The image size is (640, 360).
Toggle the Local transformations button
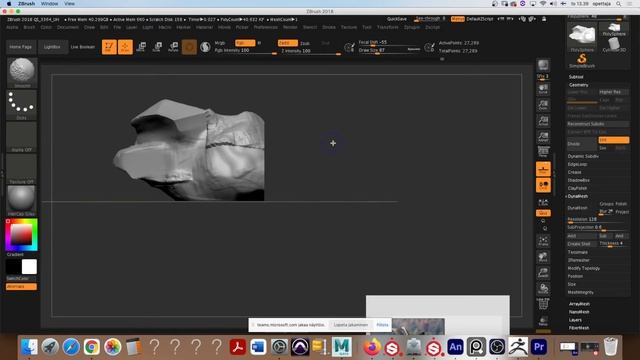point(543,185)
